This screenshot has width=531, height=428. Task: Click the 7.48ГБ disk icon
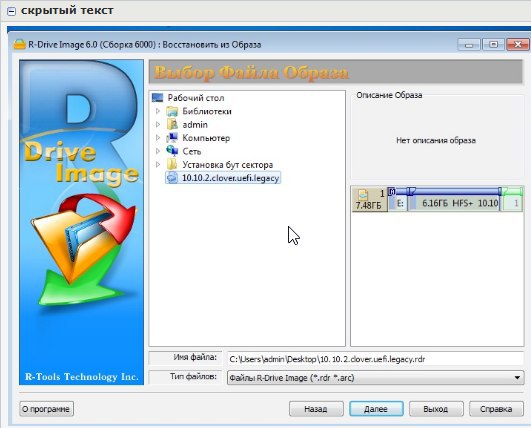[363, 194]
